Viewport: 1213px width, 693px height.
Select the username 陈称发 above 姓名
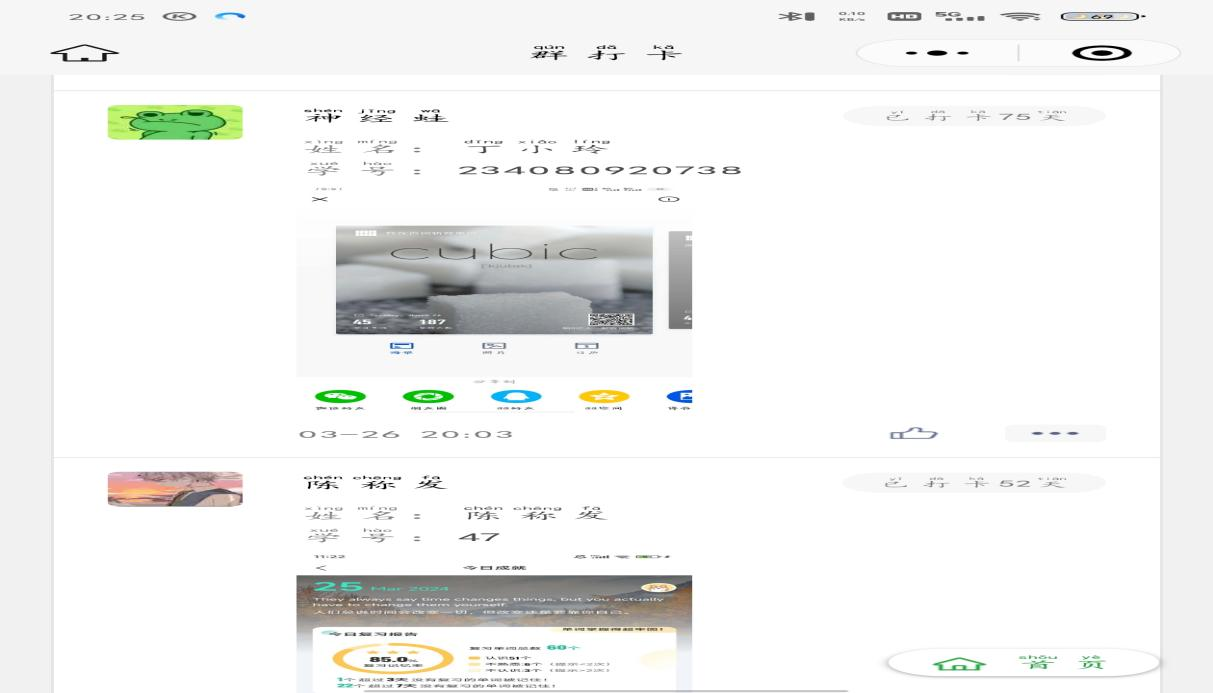376,483
